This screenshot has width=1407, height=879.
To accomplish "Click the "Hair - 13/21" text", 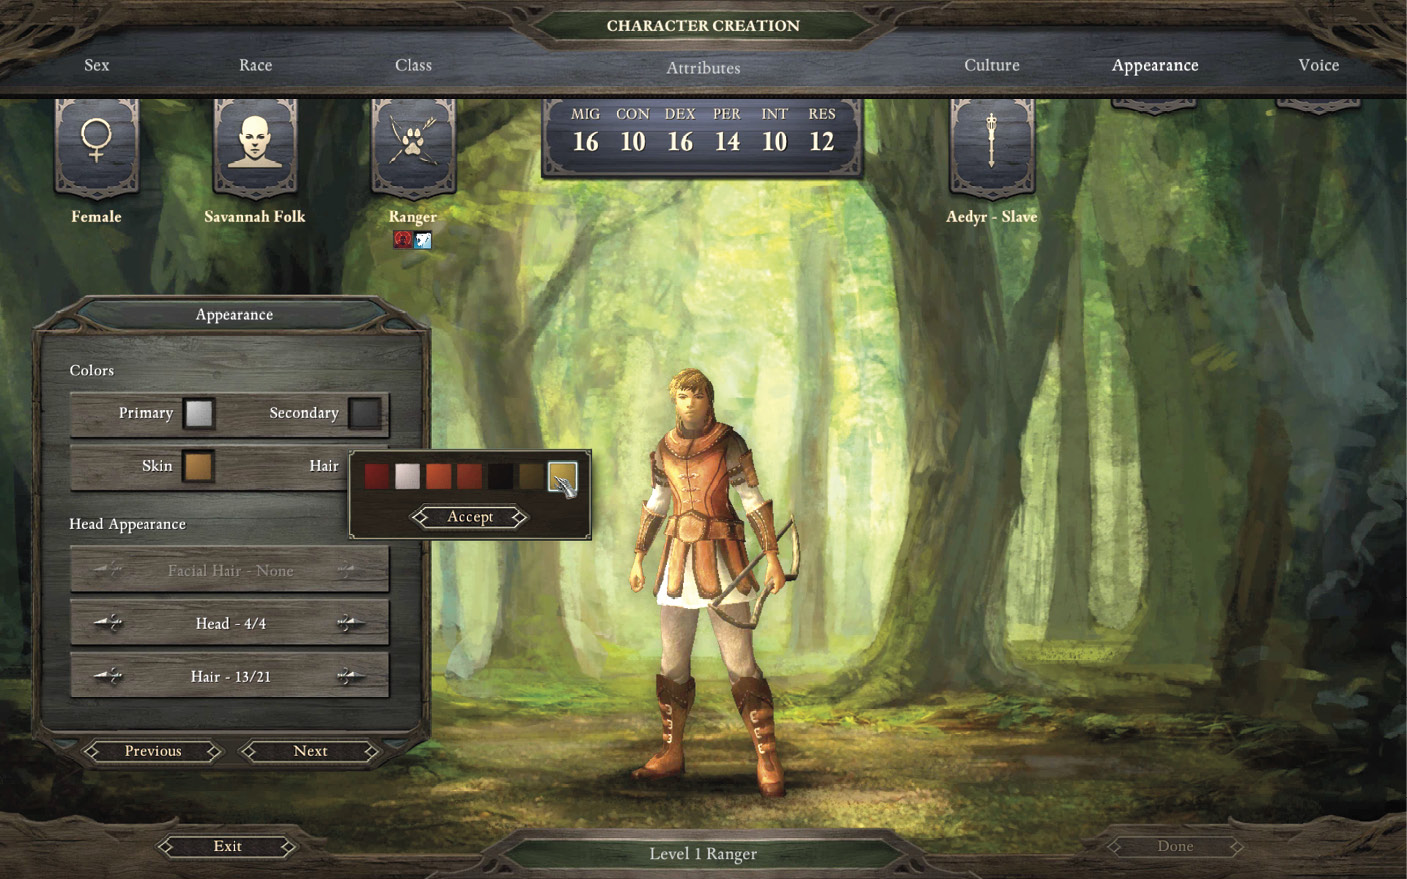I will point(231,677).
